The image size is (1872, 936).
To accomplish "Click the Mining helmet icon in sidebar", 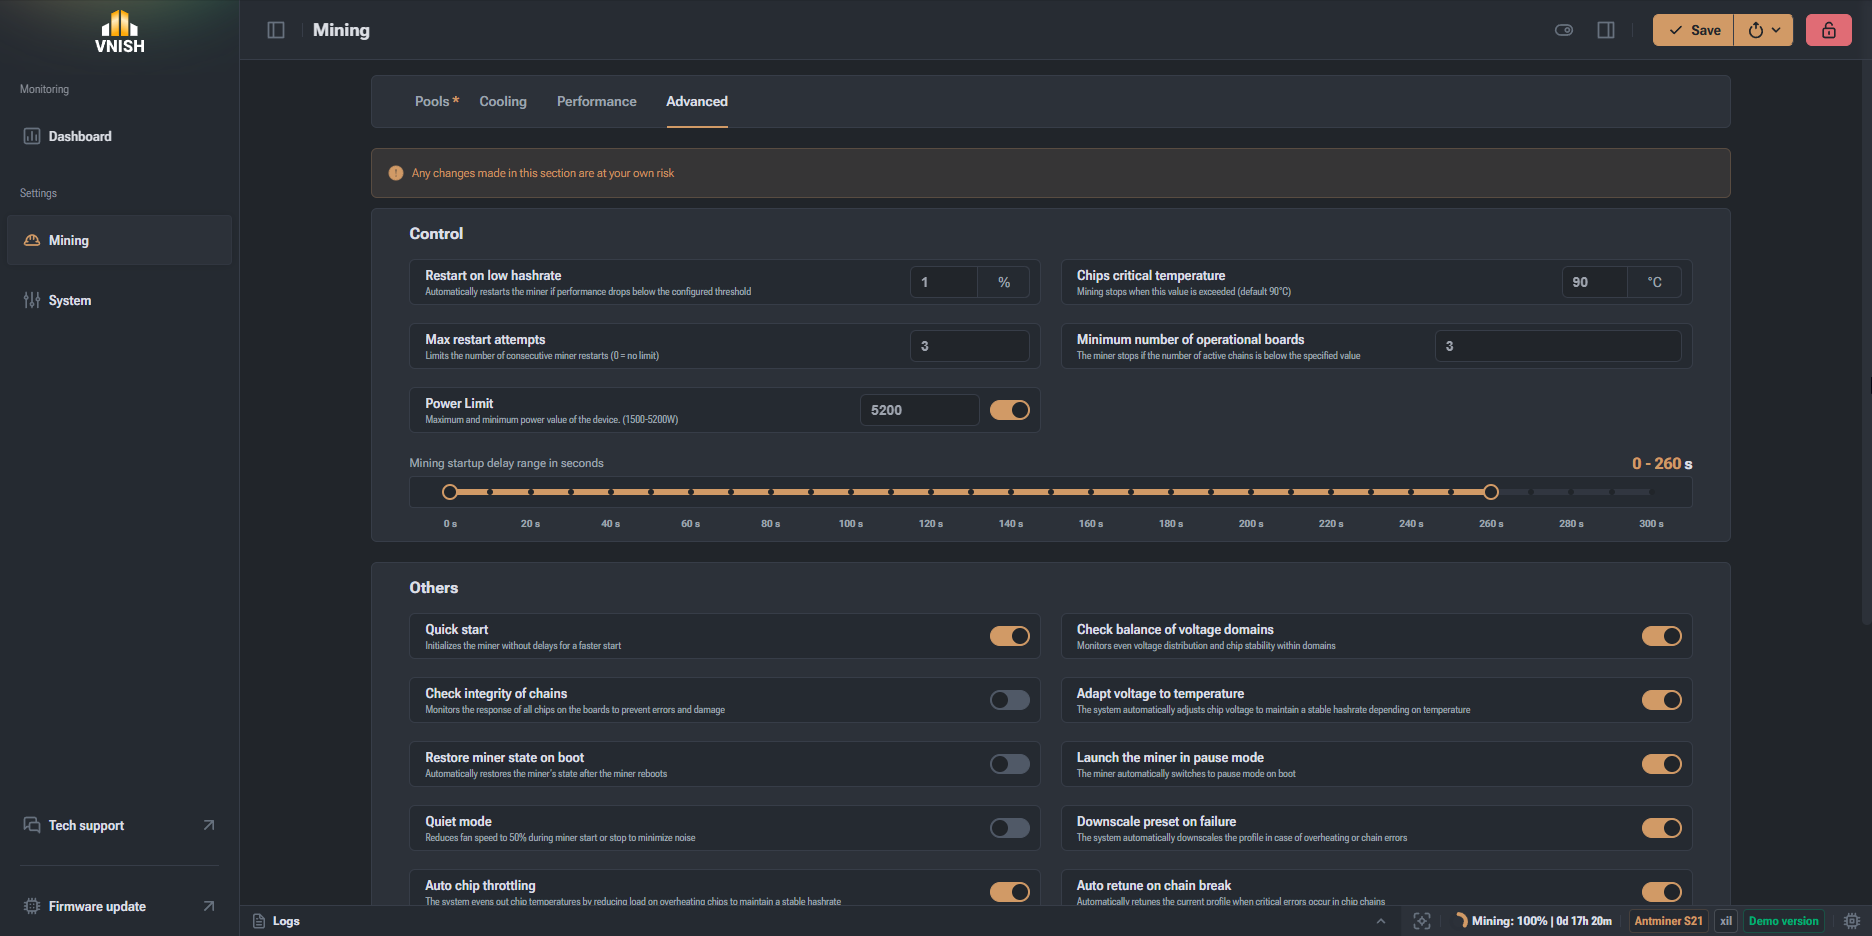I will pos(32,240).
